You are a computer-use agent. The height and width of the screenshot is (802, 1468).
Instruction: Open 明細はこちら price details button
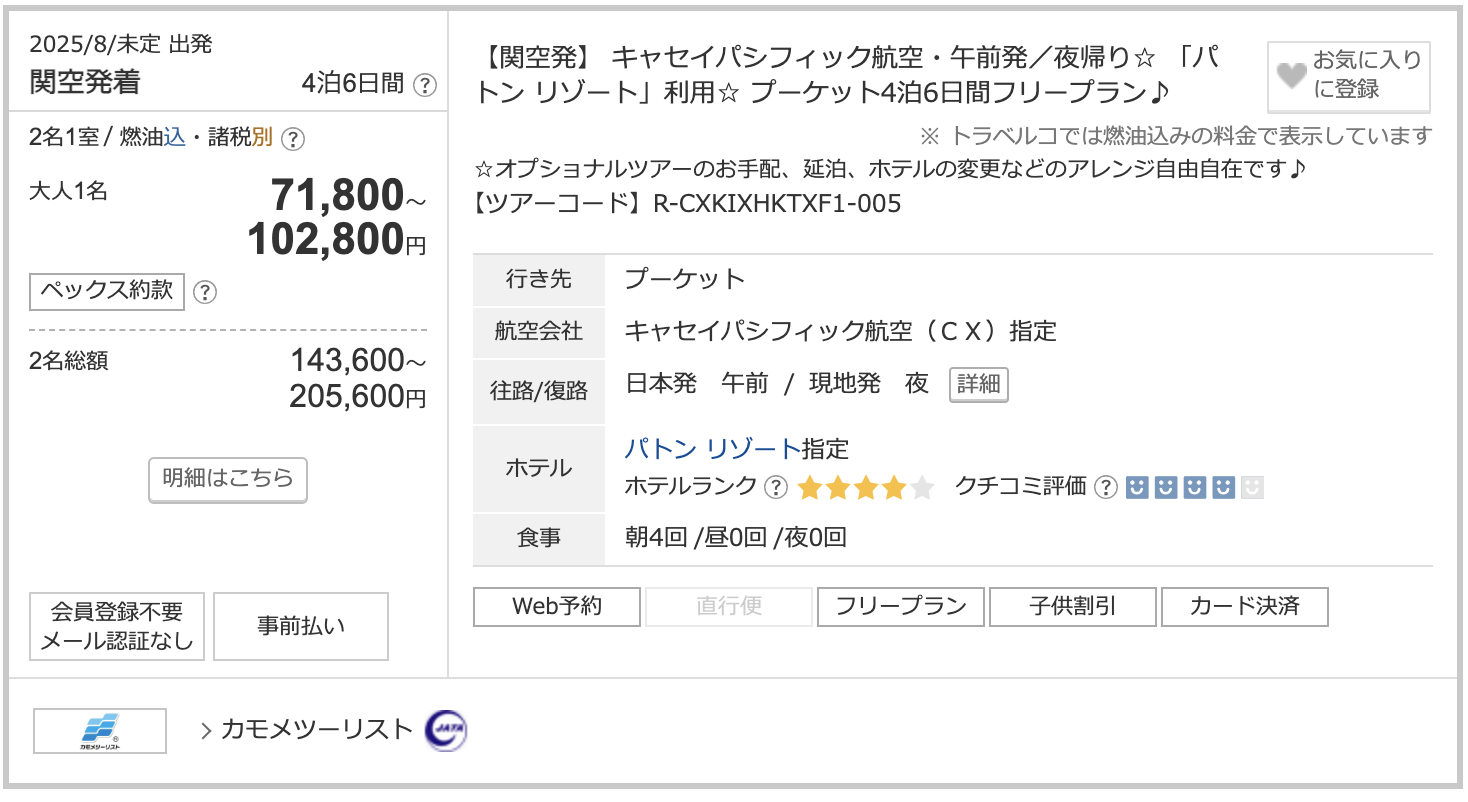coord(228,479)
